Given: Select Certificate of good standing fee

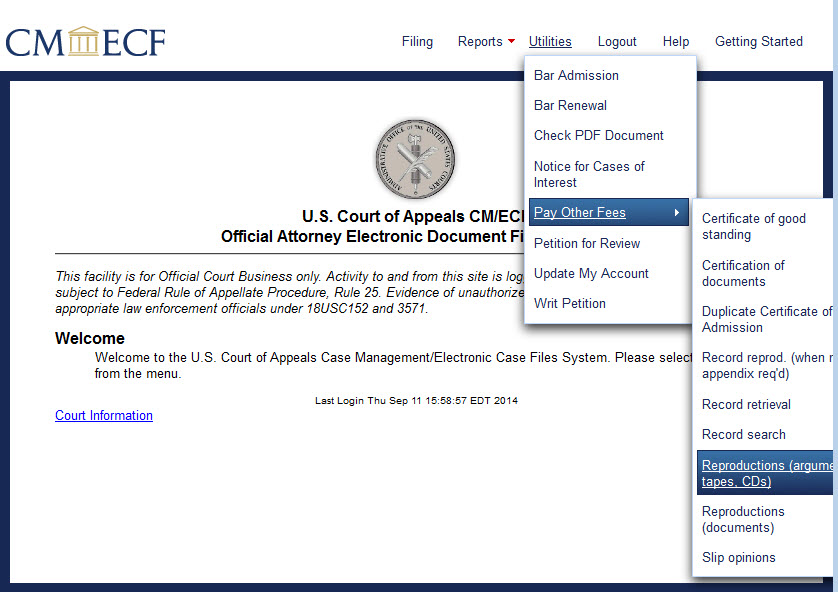Looking at the screenshot, I should pyautogui.click(x=753, y=226).
